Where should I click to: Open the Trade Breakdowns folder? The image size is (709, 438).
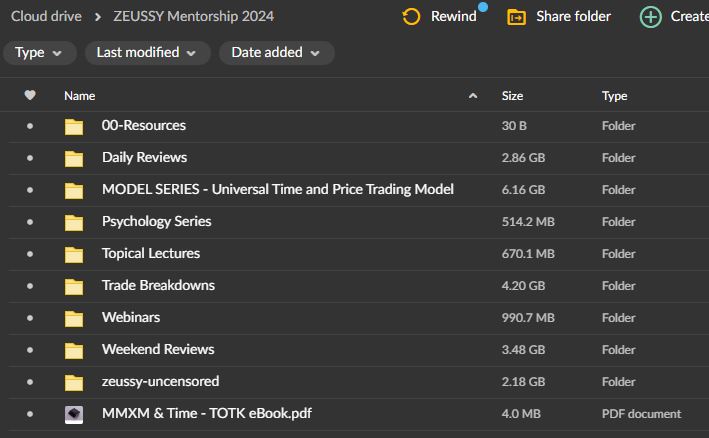point(158,285)
